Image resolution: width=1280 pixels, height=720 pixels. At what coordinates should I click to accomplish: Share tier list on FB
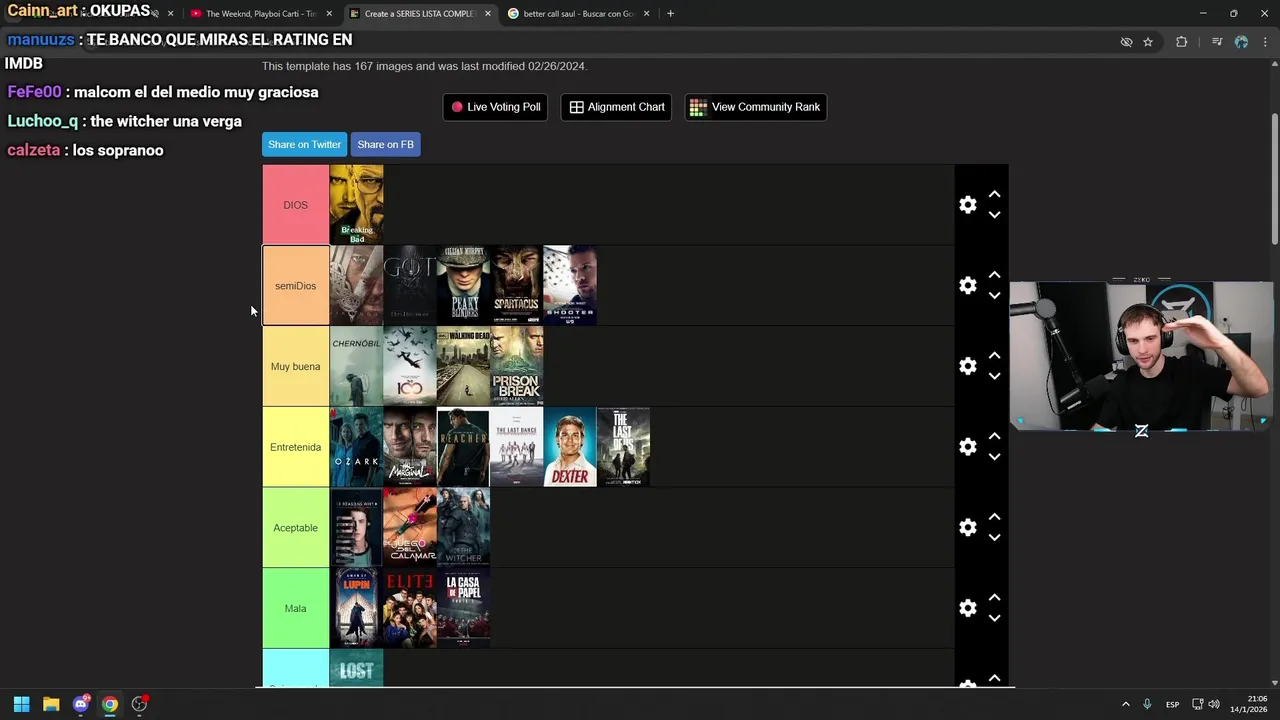[385, 144]
